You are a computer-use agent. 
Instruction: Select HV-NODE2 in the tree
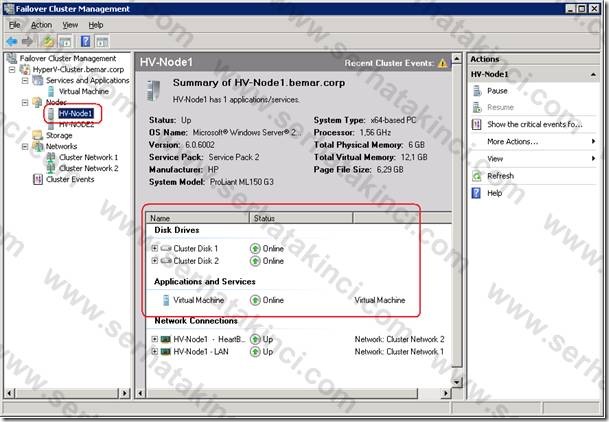pyautogui.click(x=77, y=124)
